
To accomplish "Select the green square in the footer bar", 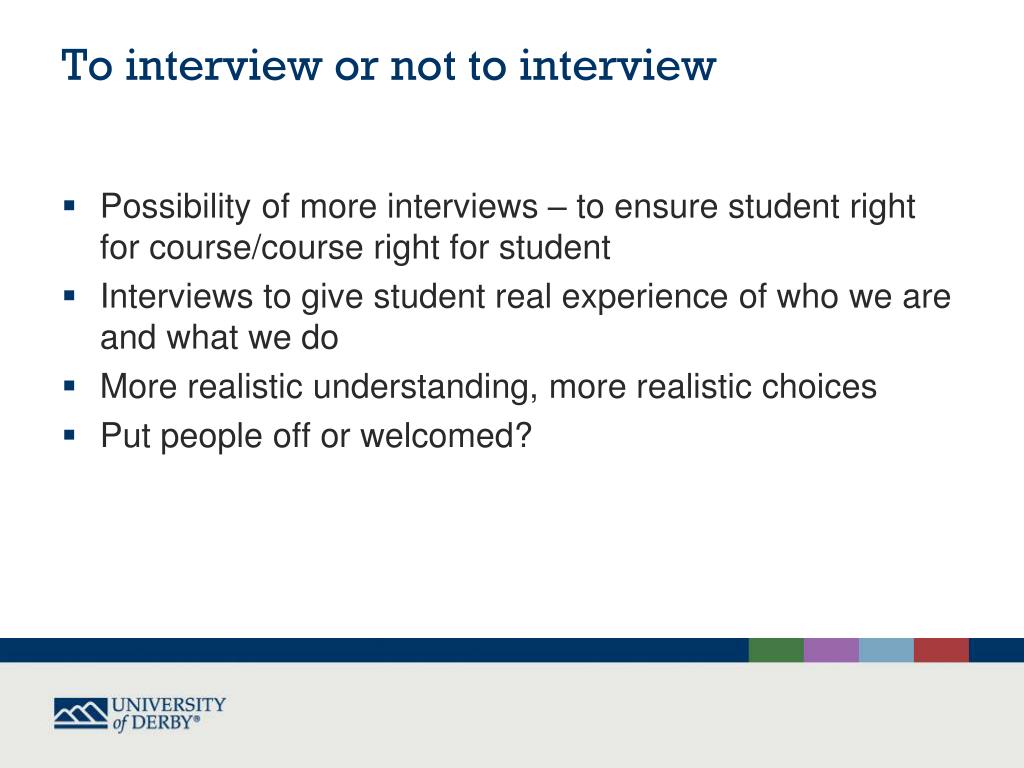I will (776, 650).
